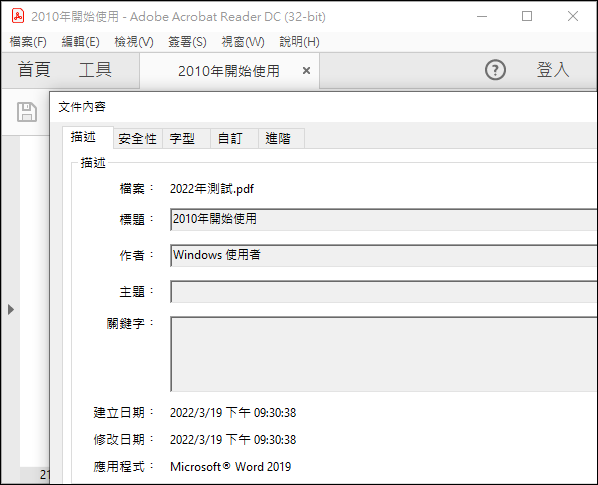Maximize the Acrobat Reader window
The width and height of the screenshot is (598, 485).
click(527, 16)
